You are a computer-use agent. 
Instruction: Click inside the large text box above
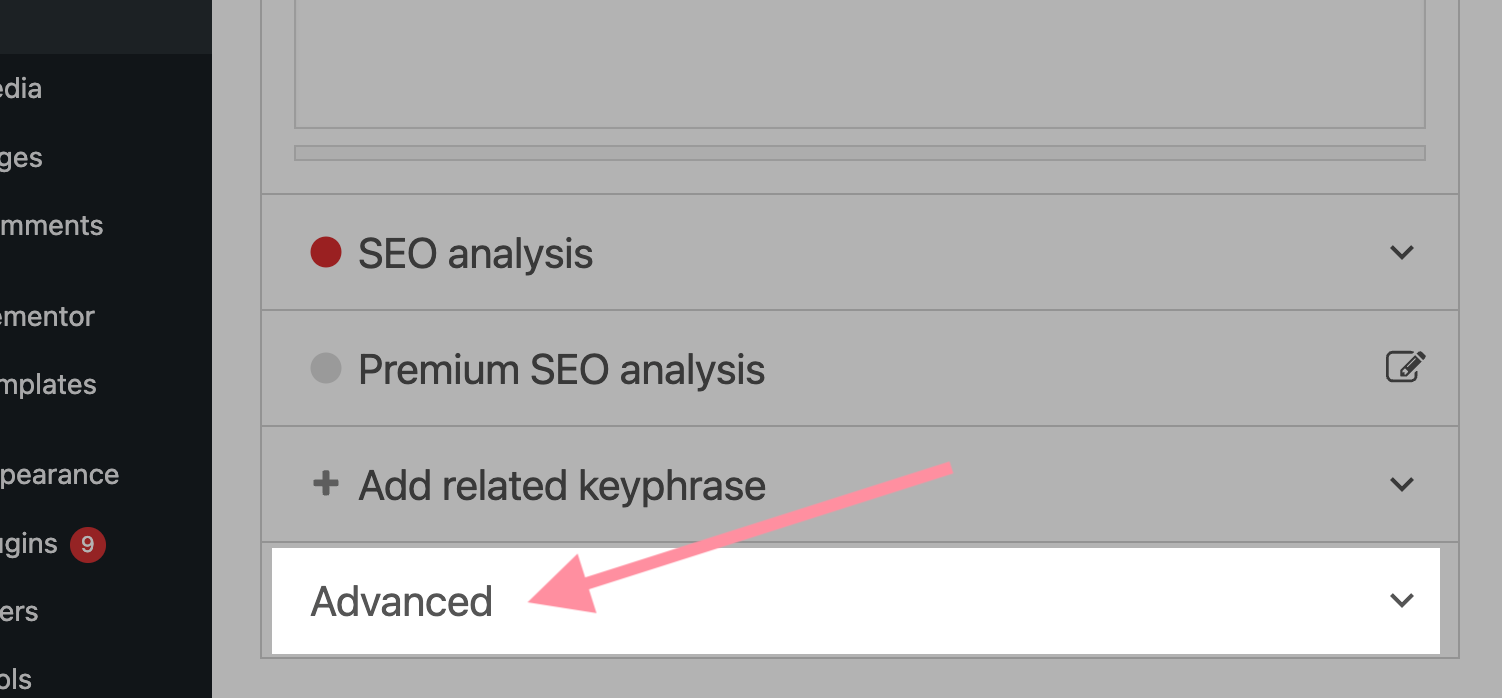tap(860, 64)
